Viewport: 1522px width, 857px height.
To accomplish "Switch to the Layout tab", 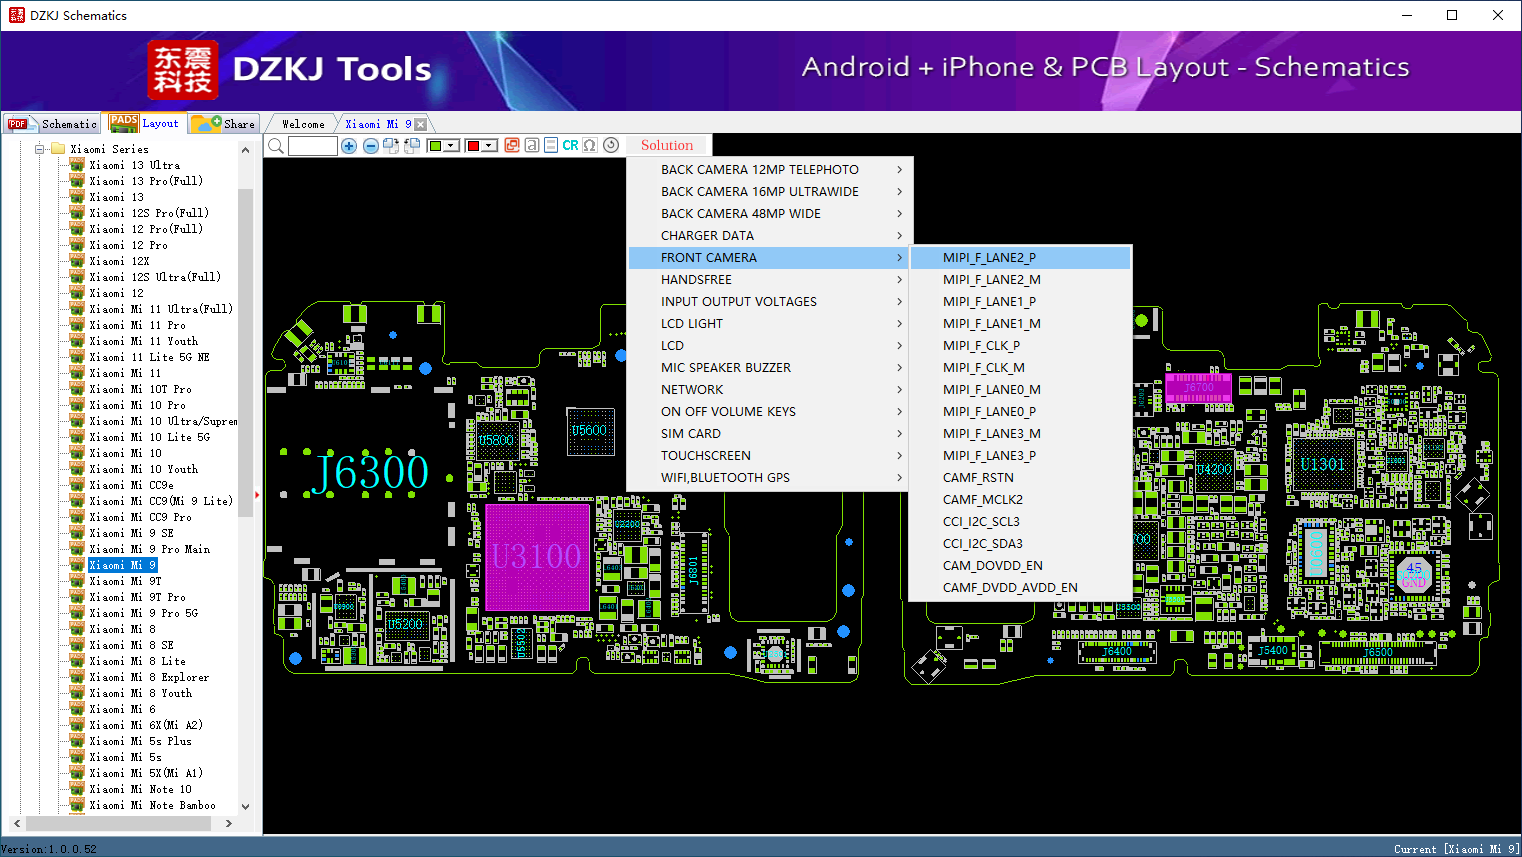I will (145, 123).
